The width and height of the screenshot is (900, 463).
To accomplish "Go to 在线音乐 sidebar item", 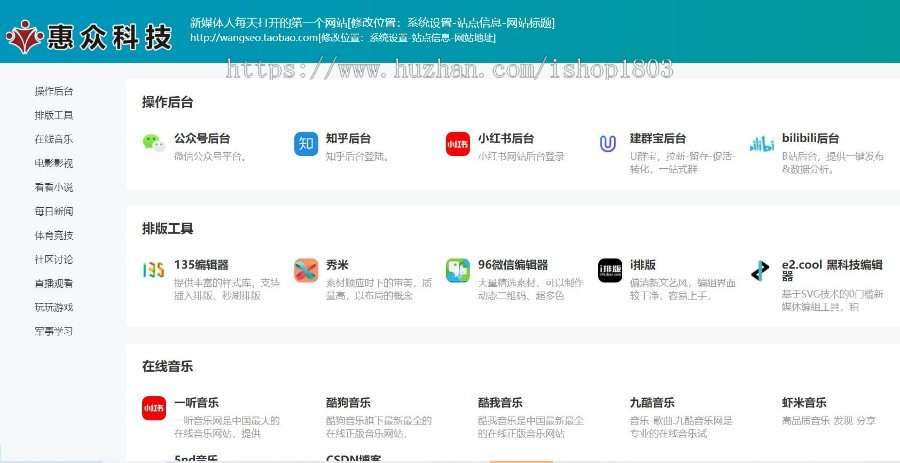I will tap(54, 139).
